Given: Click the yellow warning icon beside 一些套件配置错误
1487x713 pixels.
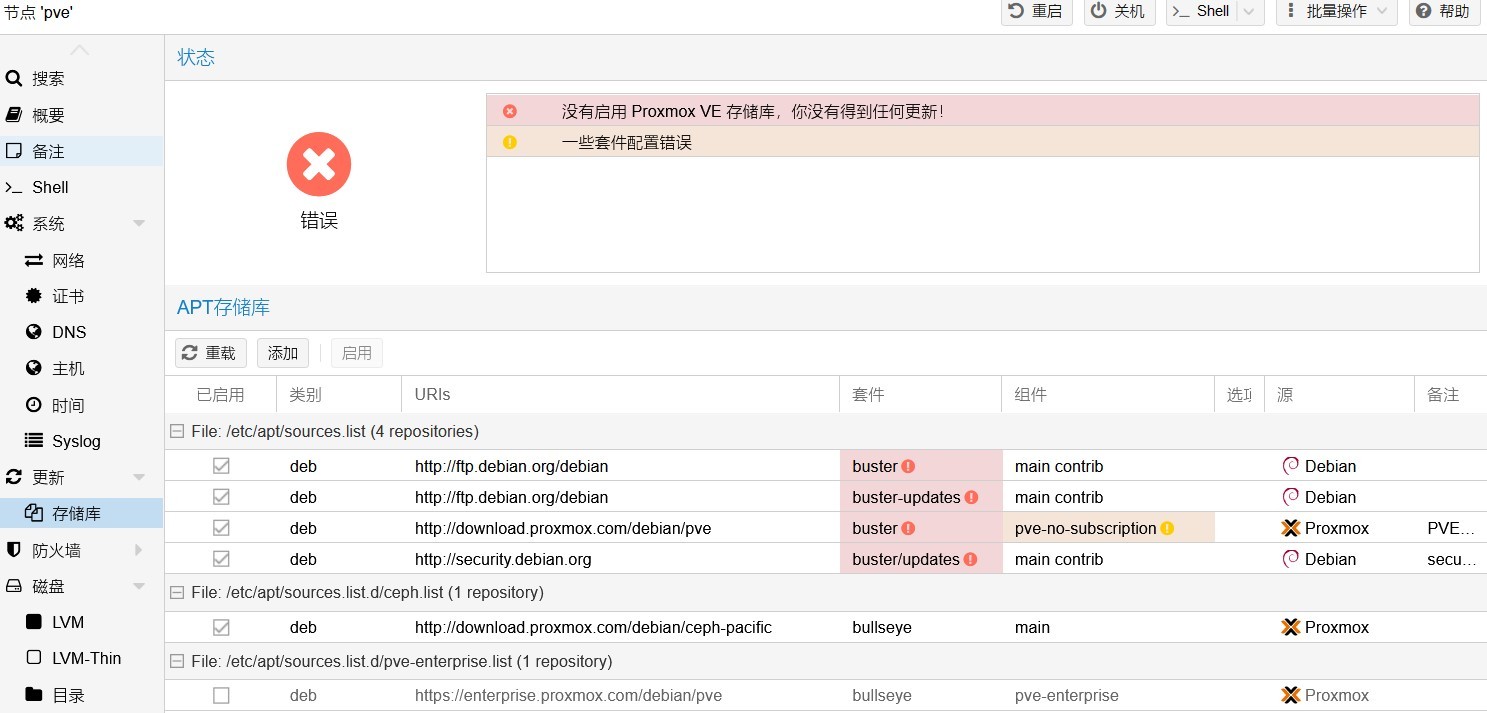Looking at the screenshot, I should [510, 142].
